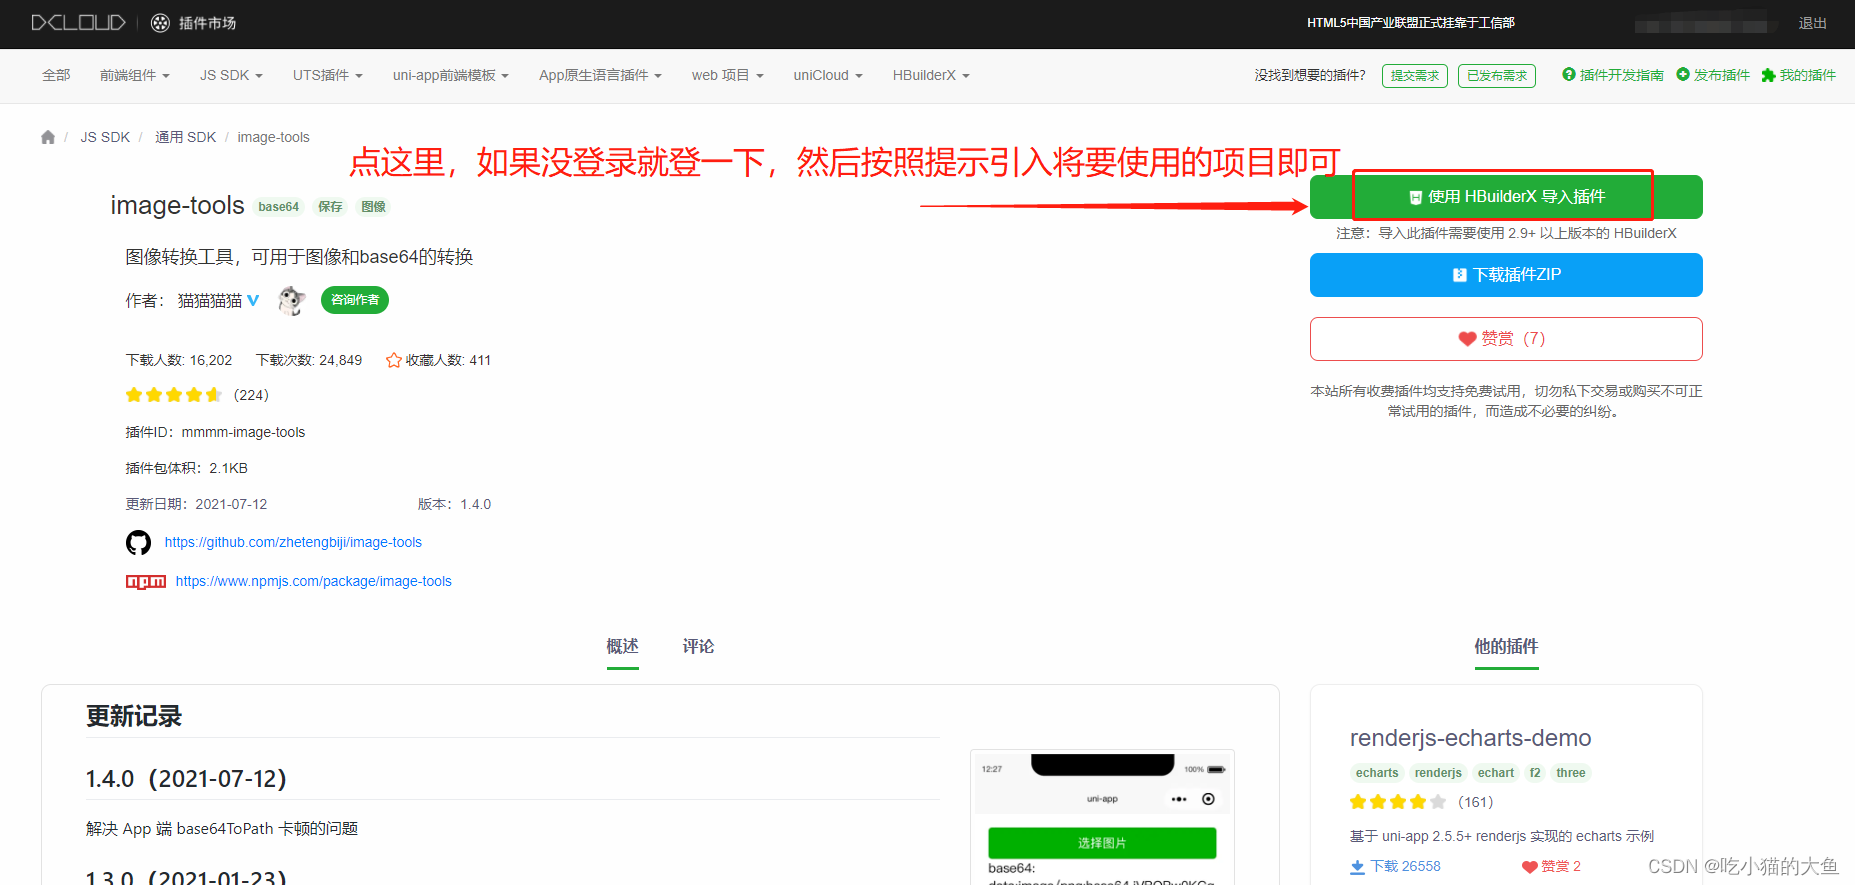Click the favorite star icon near 收藏人数
Viewport: 1855px width, 885px height.
[x=394, y=360]
